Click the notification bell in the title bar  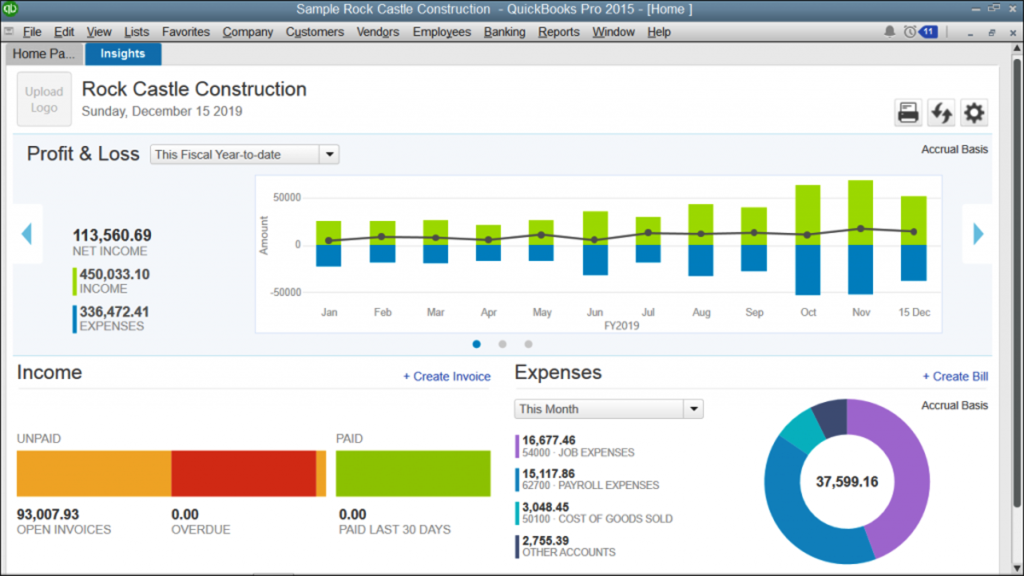point(890,31)
